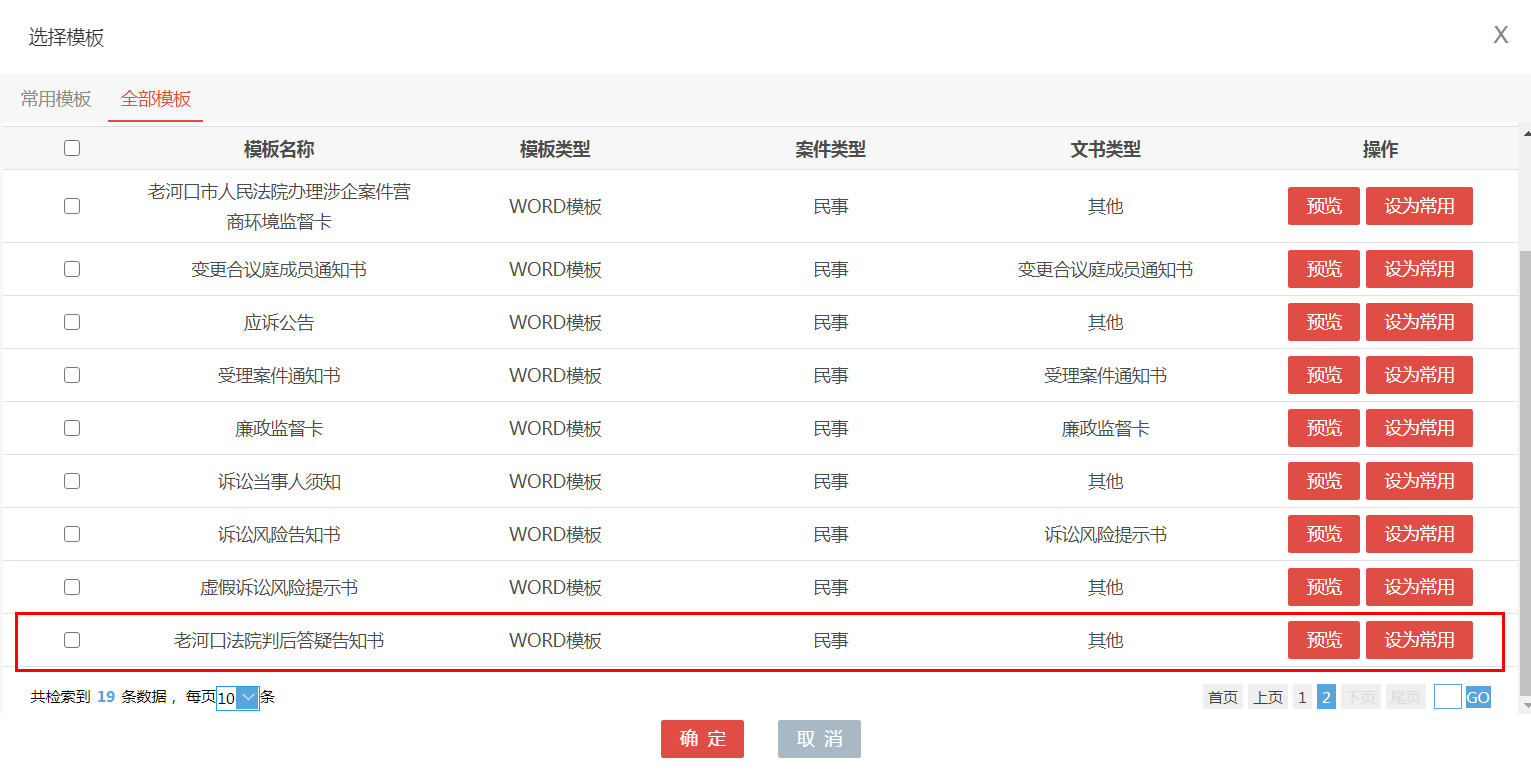This screenshot has height=775, width=1531.
Task: Set 老河口法院判后答疑告知书 as 常用
Action: (1419, 640)
